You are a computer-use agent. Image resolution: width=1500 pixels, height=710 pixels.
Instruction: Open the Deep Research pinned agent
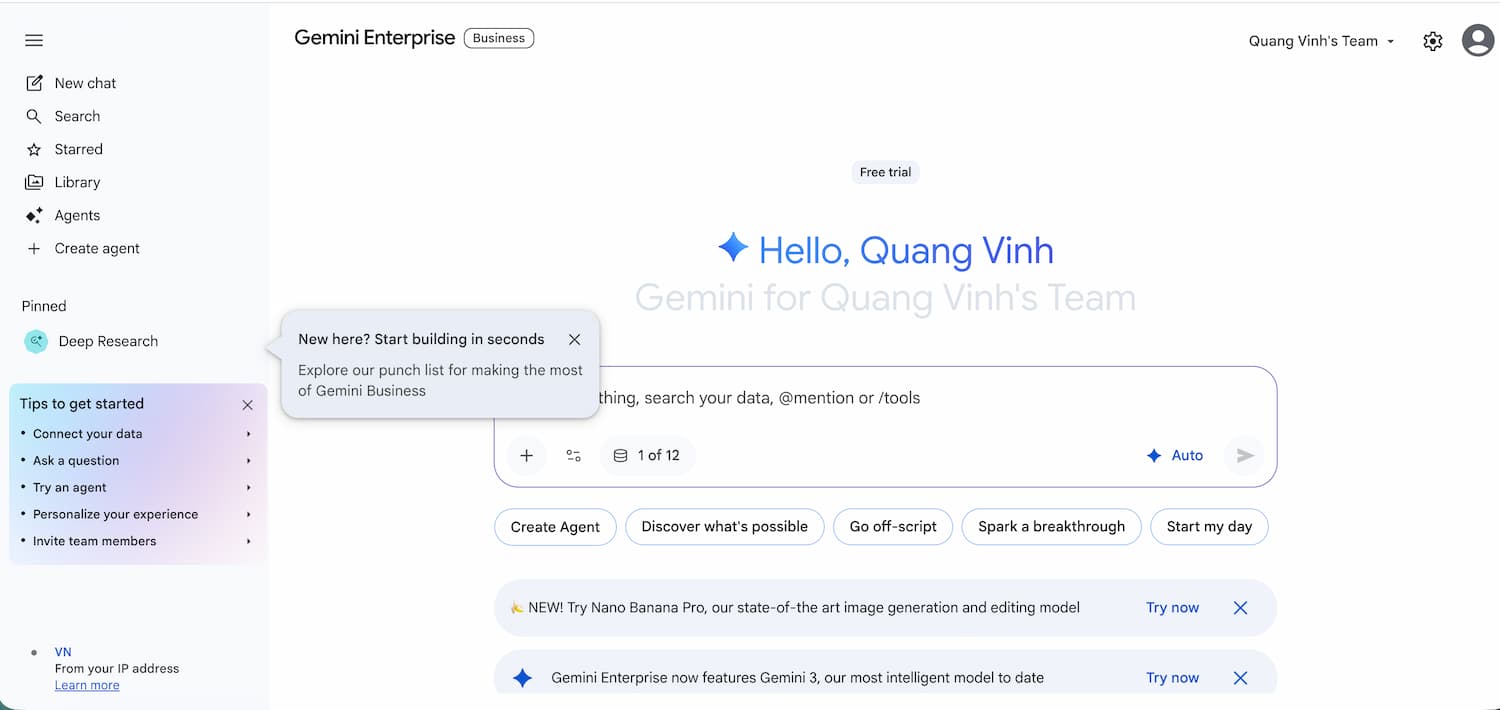(107, 342)
